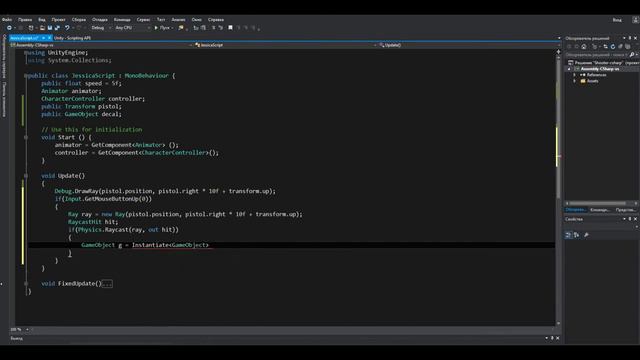Click the Property Pages wrench icon
The width and height of the screenshot is (640, 360).
tap(587, 235)
